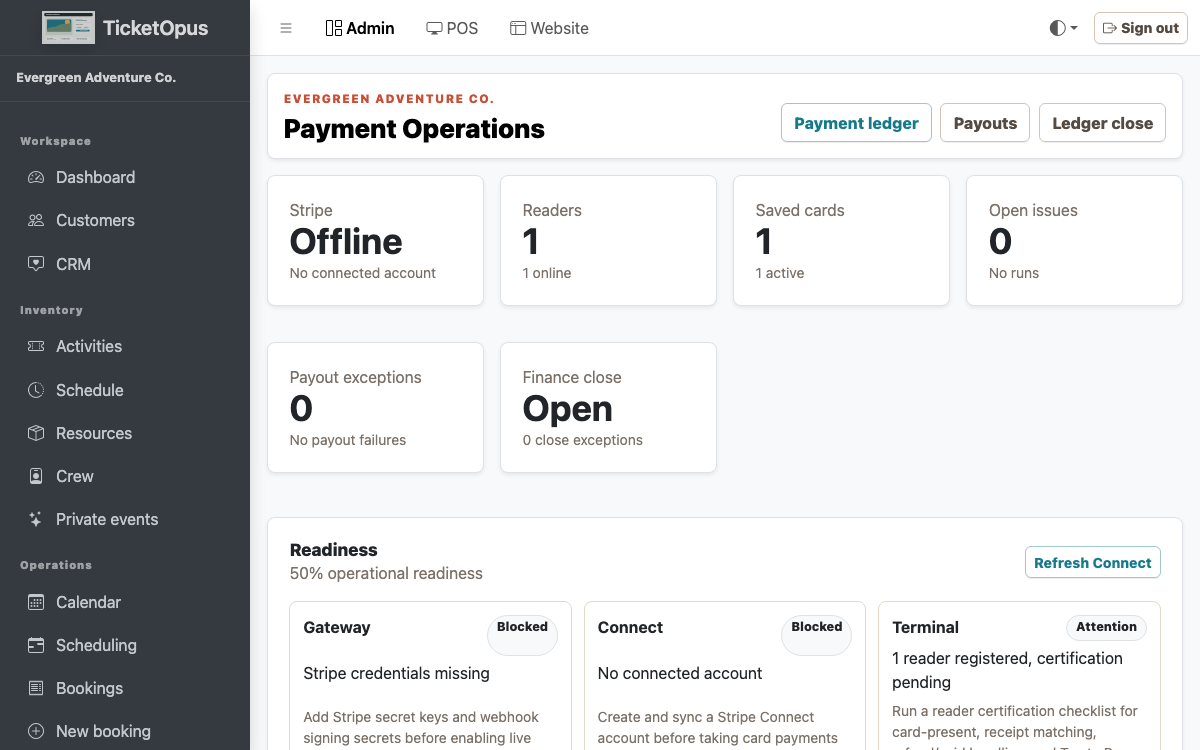Click the Admin tab layout icon
1200x750 pixels.
tap(334, 28)
